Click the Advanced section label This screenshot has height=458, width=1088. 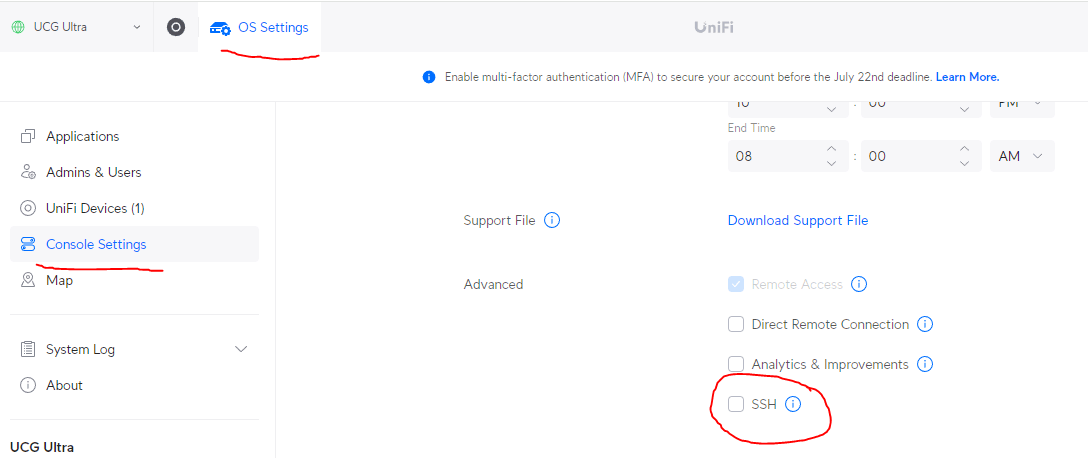tap(493, 285)
